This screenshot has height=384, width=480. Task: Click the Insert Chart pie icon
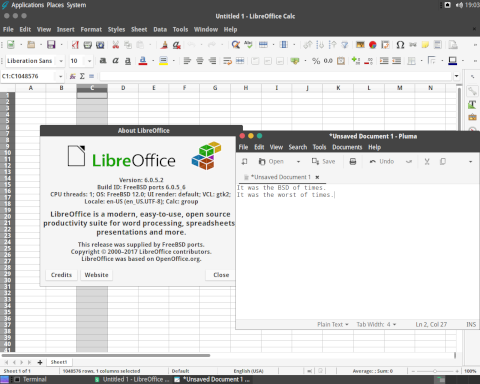373,44
